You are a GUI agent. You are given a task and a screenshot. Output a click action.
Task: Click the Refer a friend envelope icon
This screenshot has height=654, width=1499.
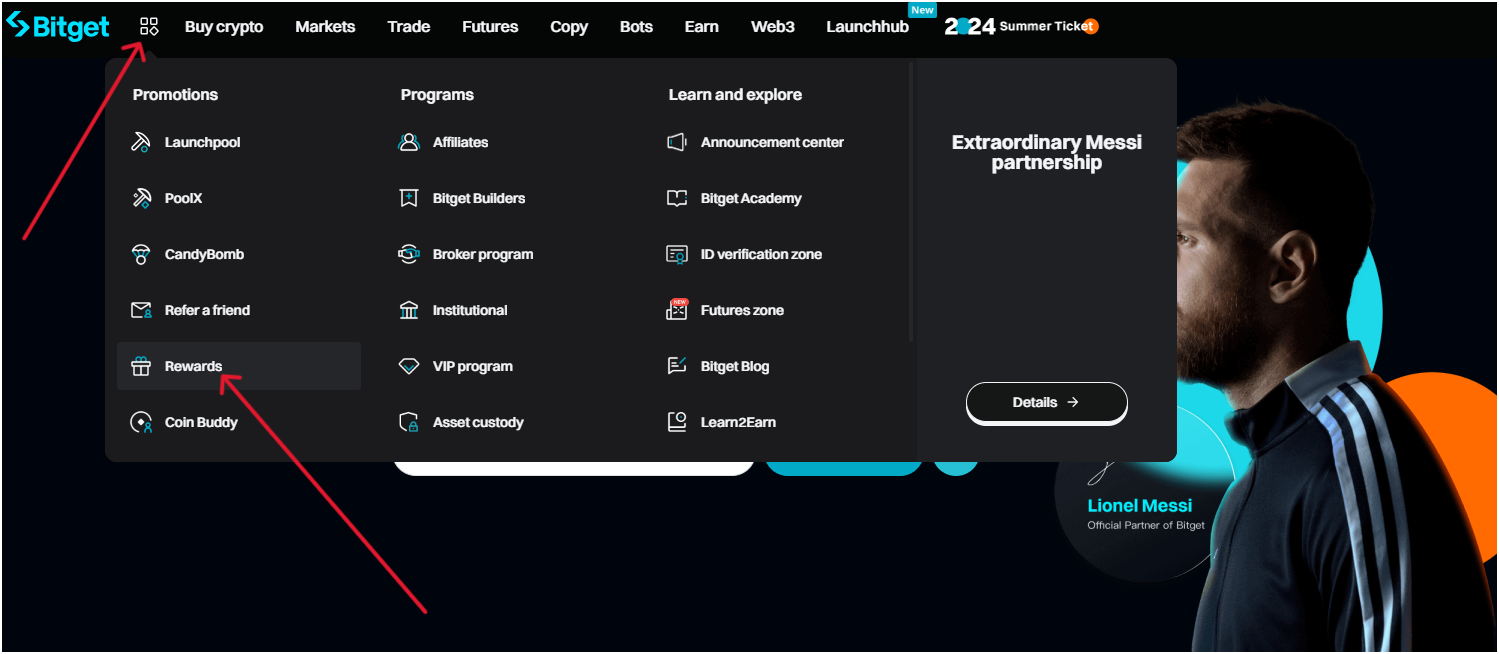(141, 310)
